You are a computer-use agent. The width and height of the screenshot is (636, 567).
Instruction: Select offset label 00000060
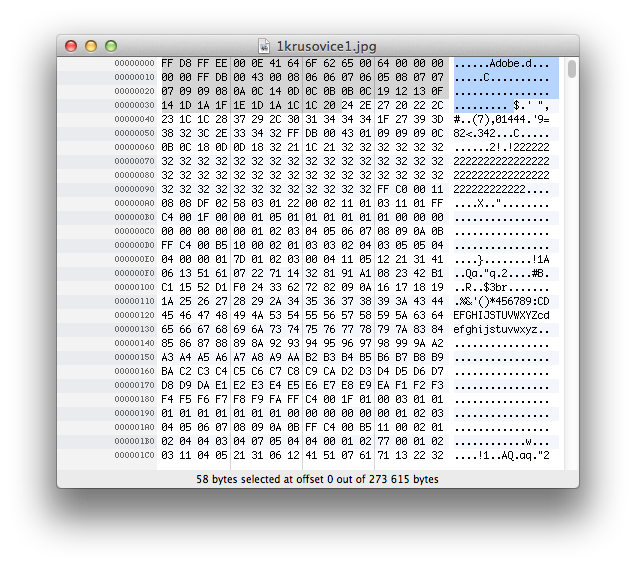(x=134, y=147)
